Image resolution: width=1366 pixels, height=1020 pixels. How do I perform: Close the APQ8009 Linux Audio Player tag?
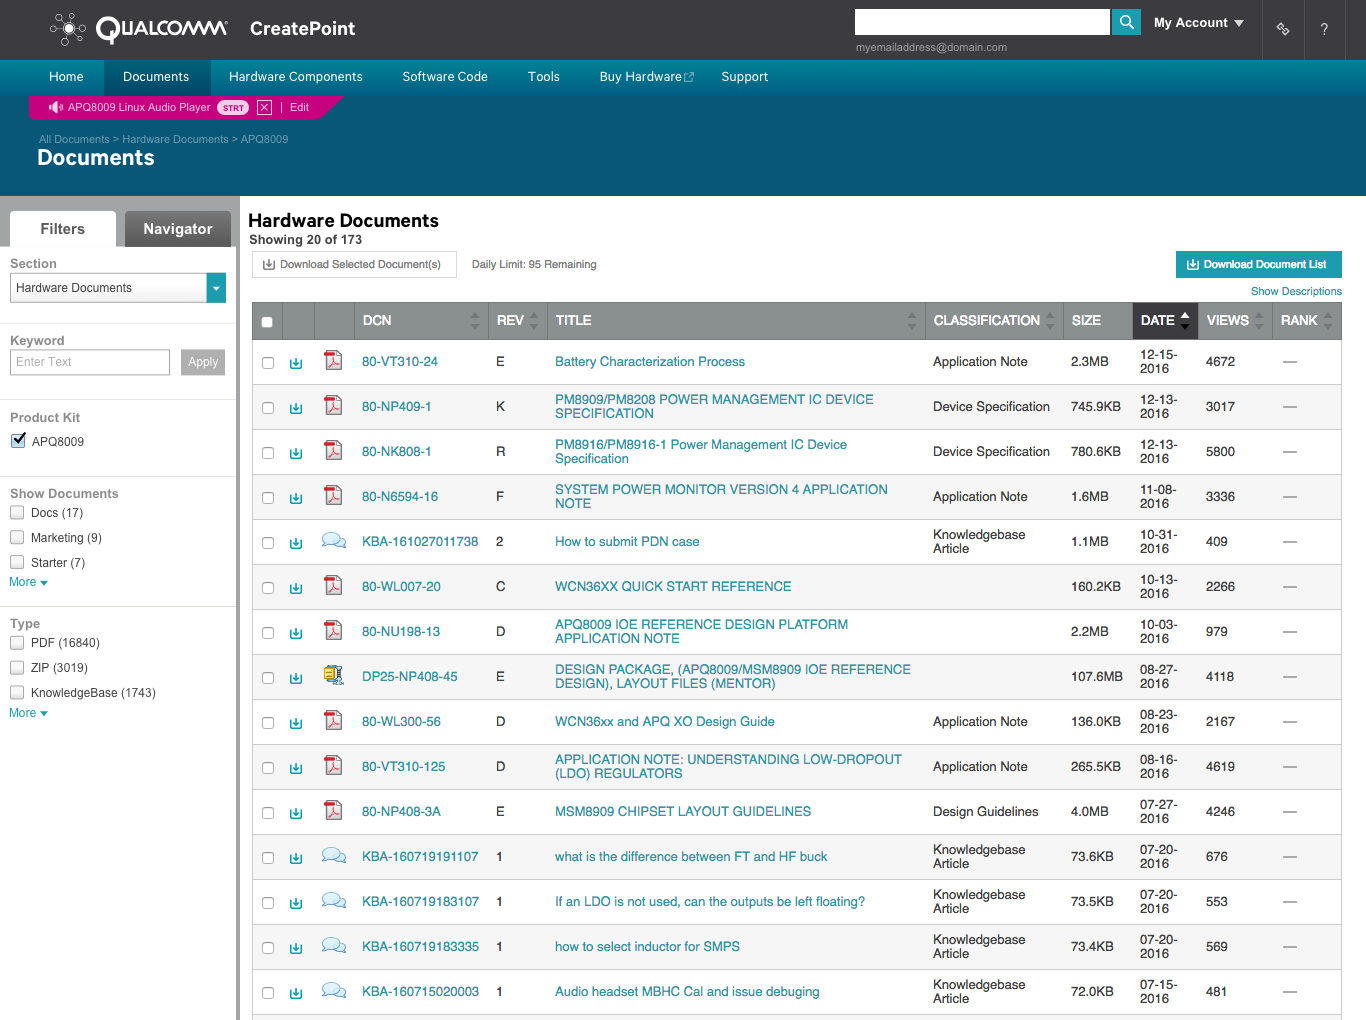pyautogui.click(x=264, y=108)
